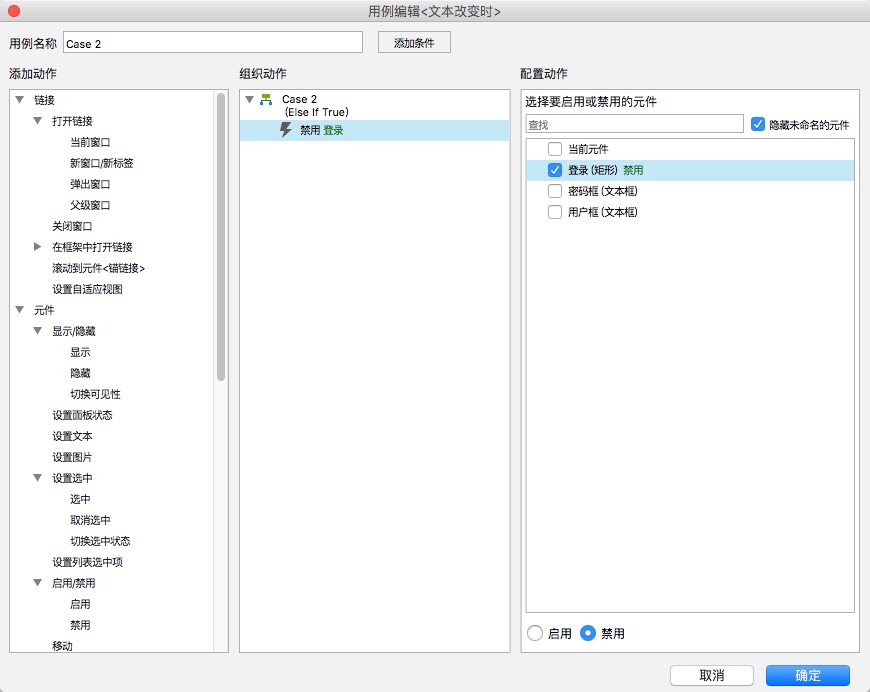Select the 新窗口/新标签 action
870x692 pixels.
tap(102, 163)
